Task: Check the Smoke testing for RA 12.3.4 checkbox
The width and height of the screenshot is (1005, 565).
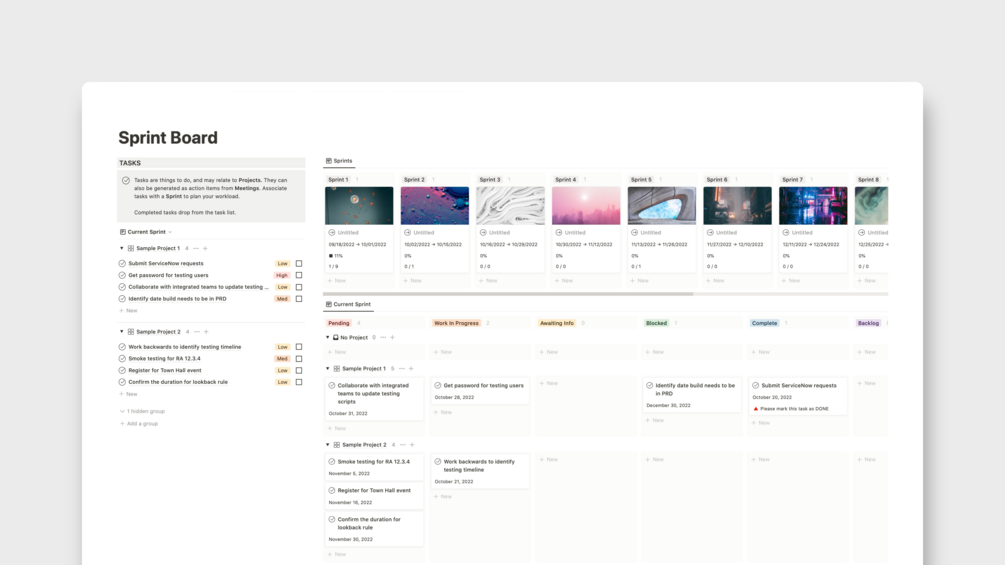Action: (x=299, y=359)
